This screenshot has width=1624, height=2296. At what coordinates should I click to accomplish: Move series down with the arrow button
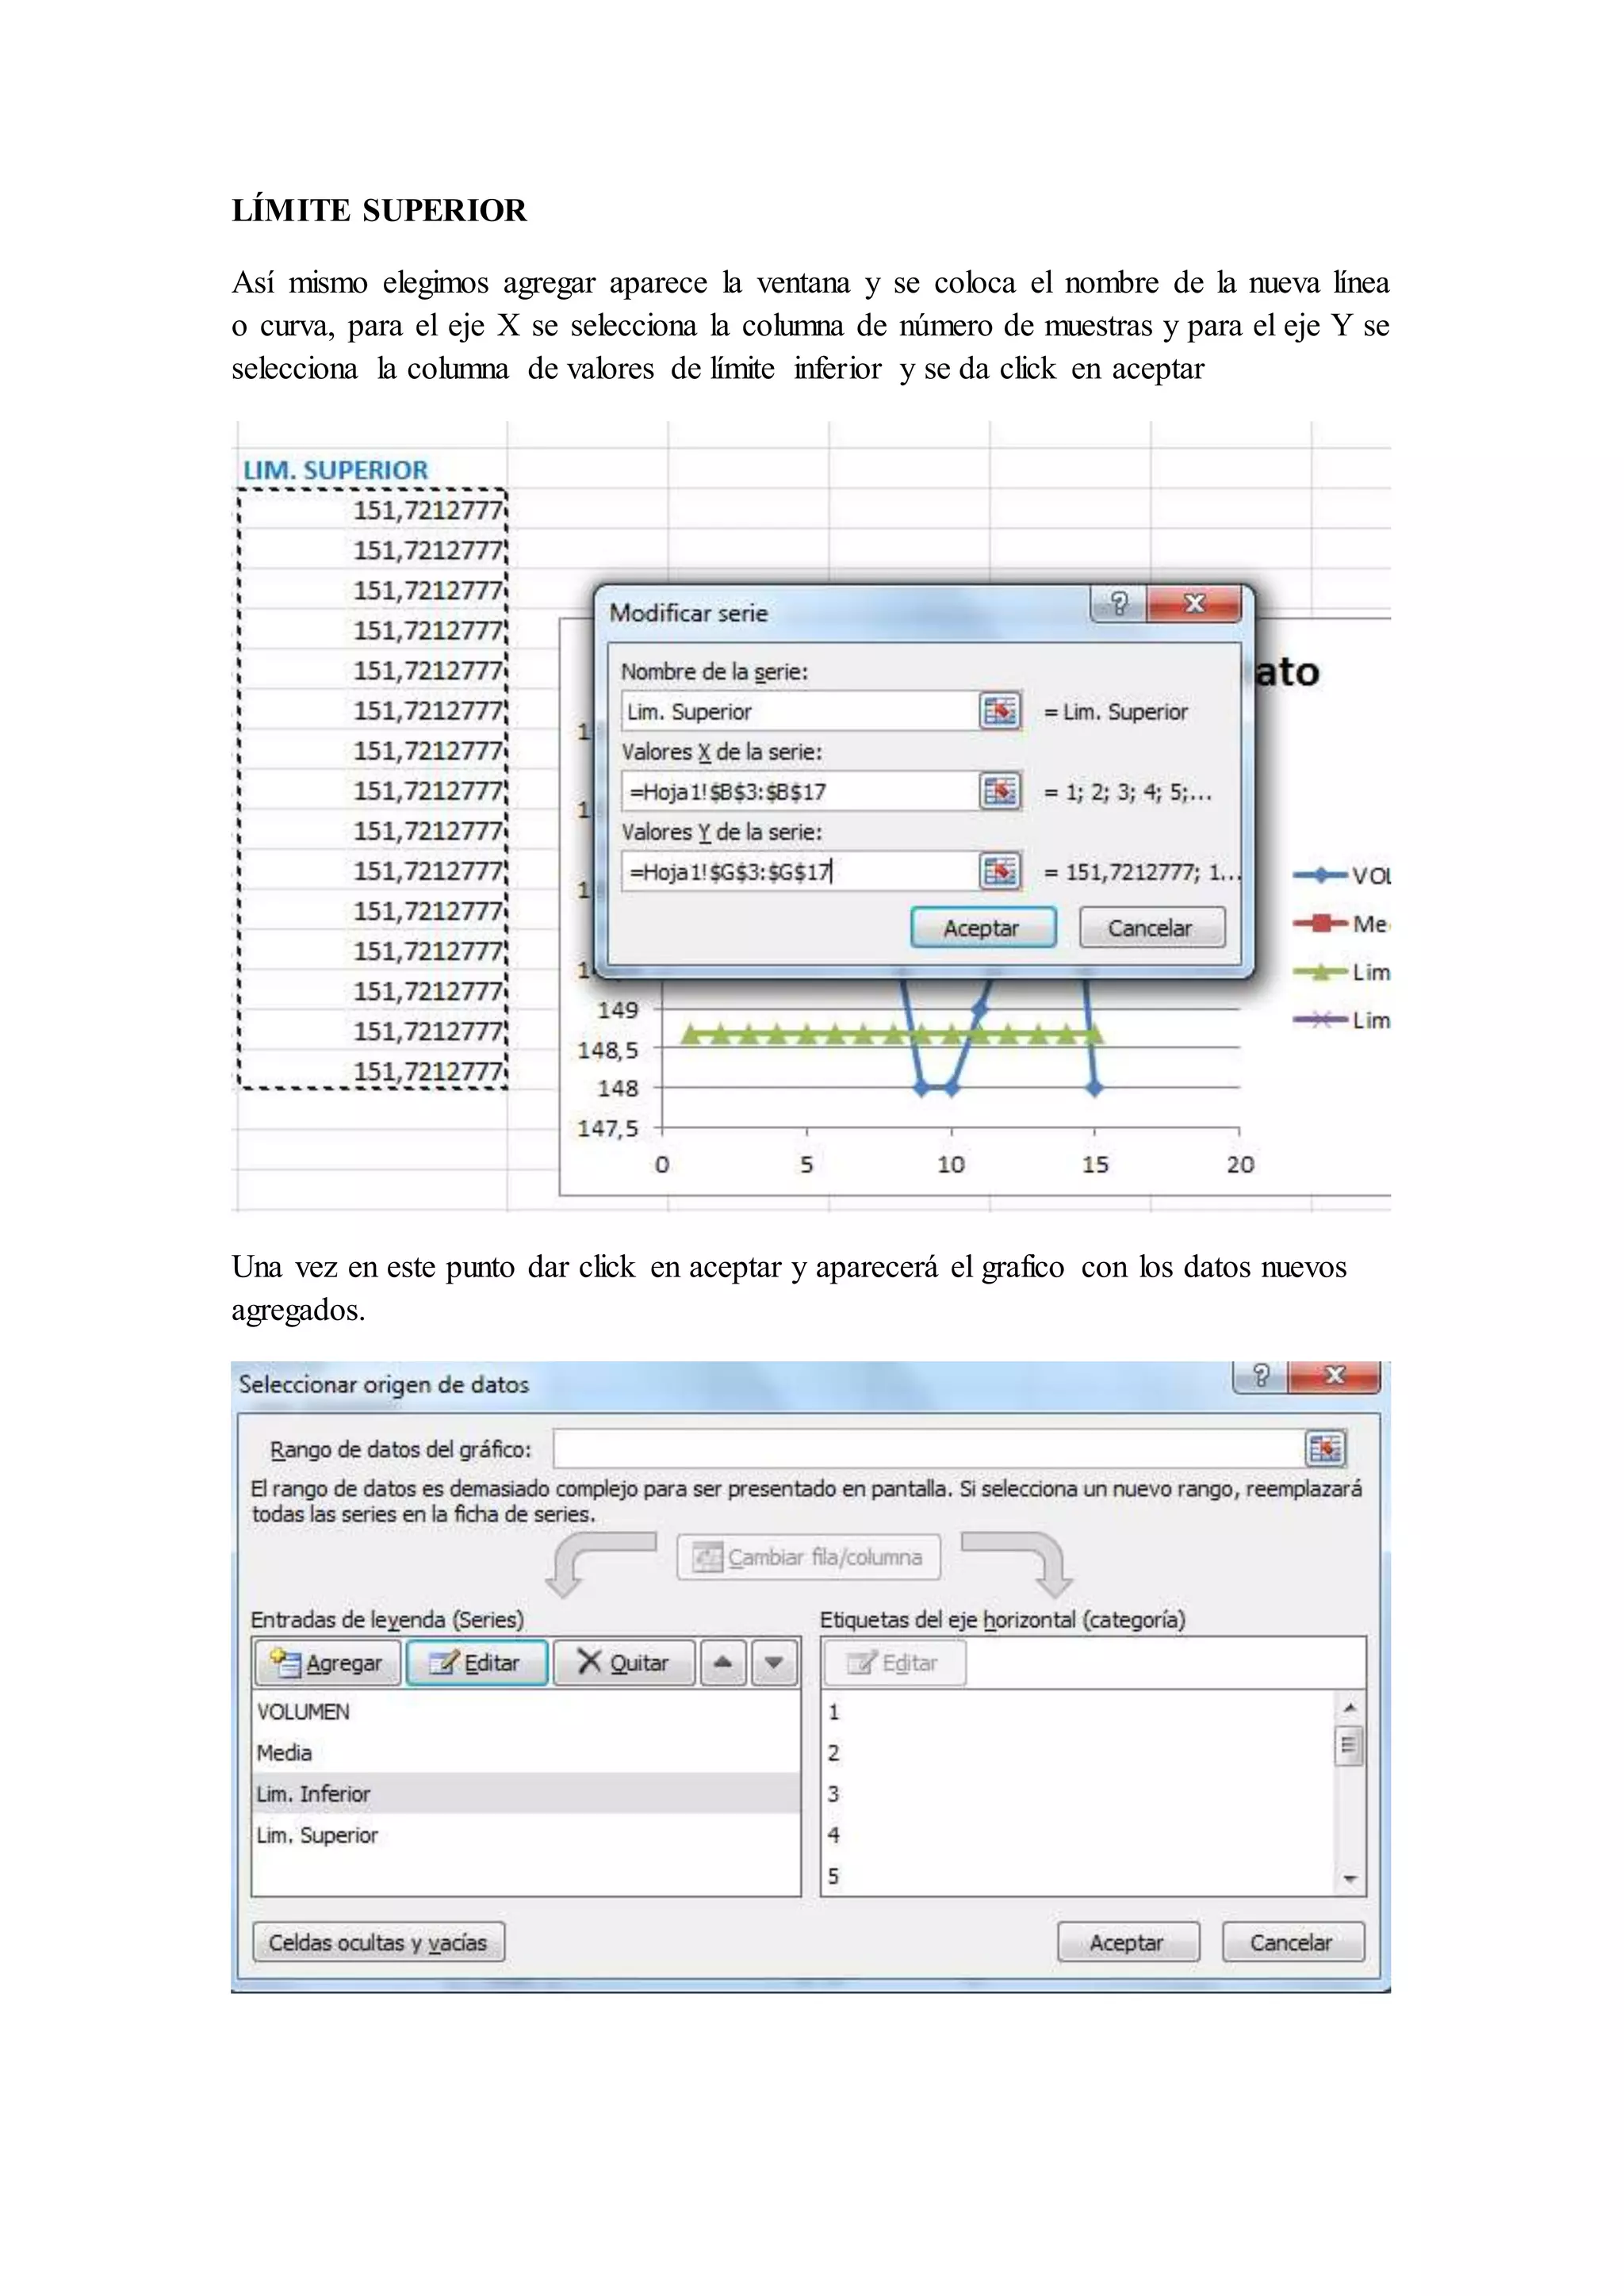[x=774, y=1662]
